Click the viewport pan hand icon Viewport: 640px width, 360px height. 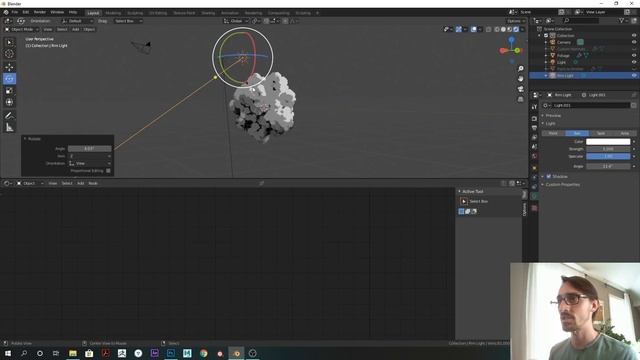(x=520, y=79)
